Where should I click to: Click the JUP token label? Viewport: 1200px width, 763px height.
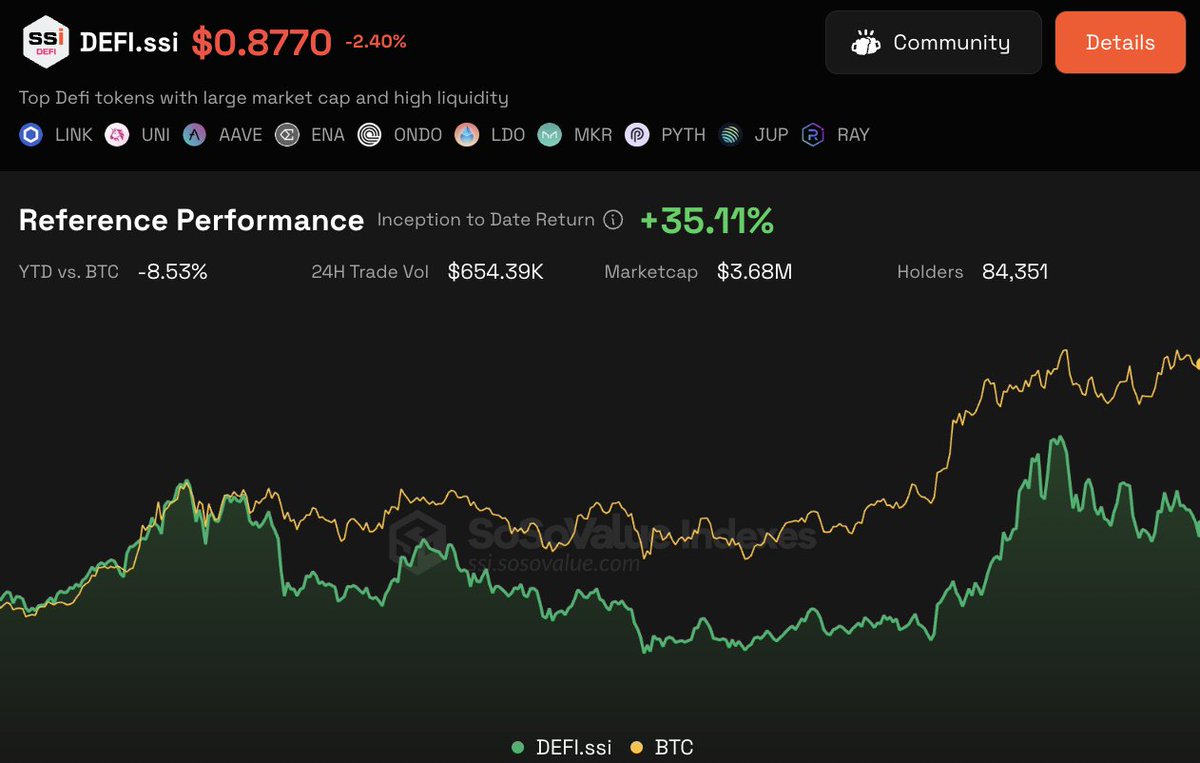tap(771, 135)
